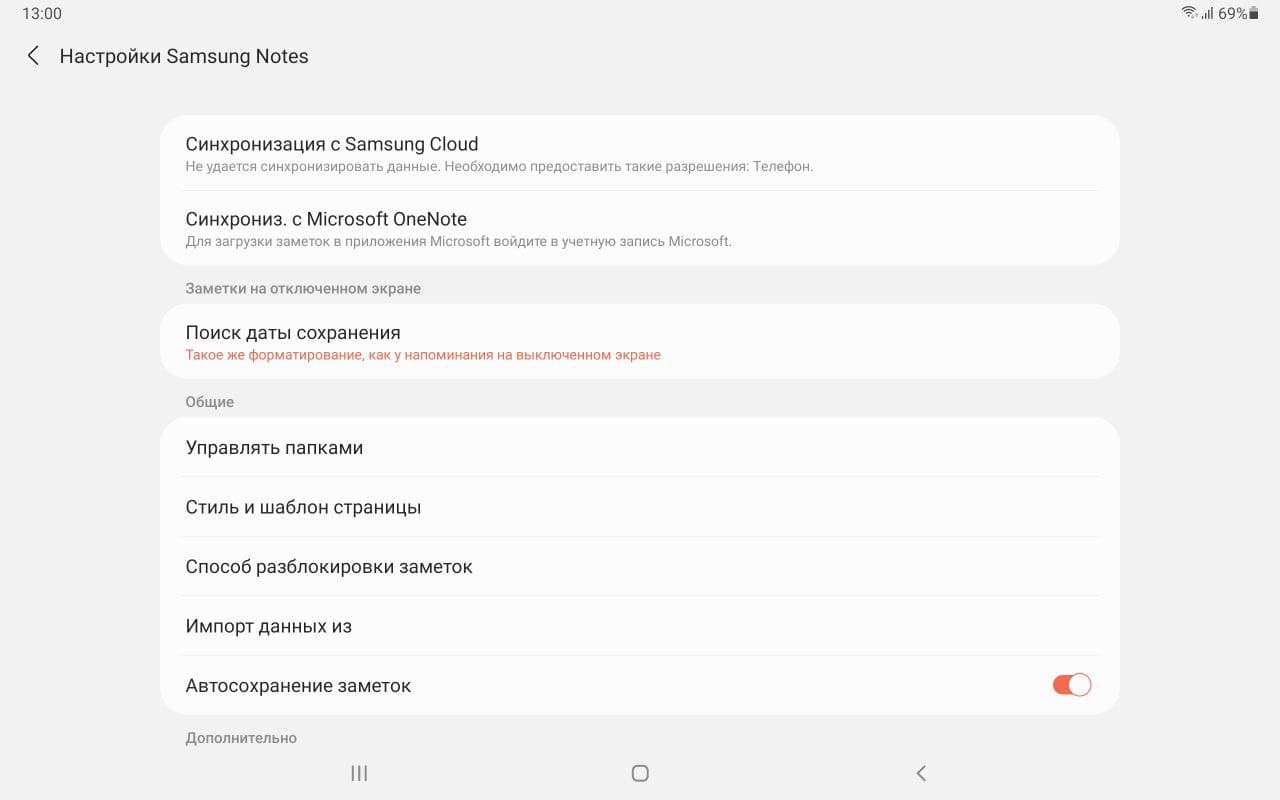Tap the Samsung Cloud sync error message
The width and height of the screenshot is (1280, 800).
(x=499, y=167)
